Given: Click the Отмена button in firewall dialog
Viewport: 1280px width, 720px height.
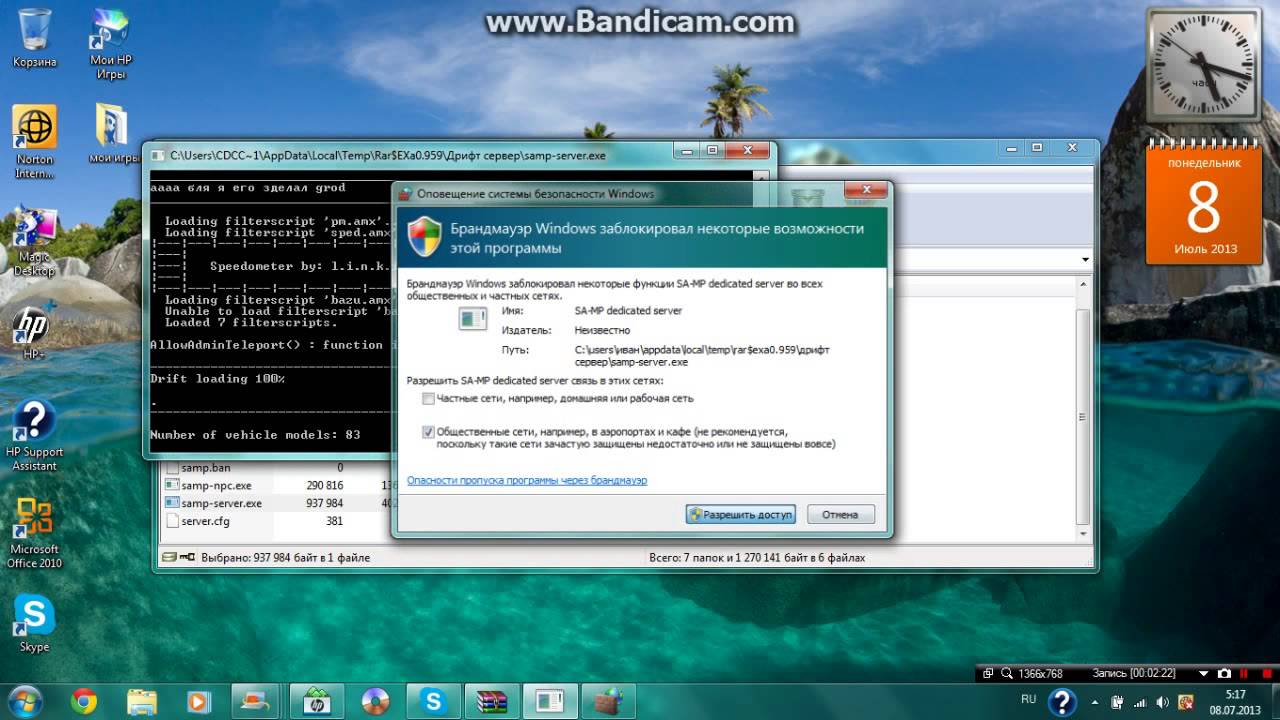Looking at the screenshot, I should 840,514.
